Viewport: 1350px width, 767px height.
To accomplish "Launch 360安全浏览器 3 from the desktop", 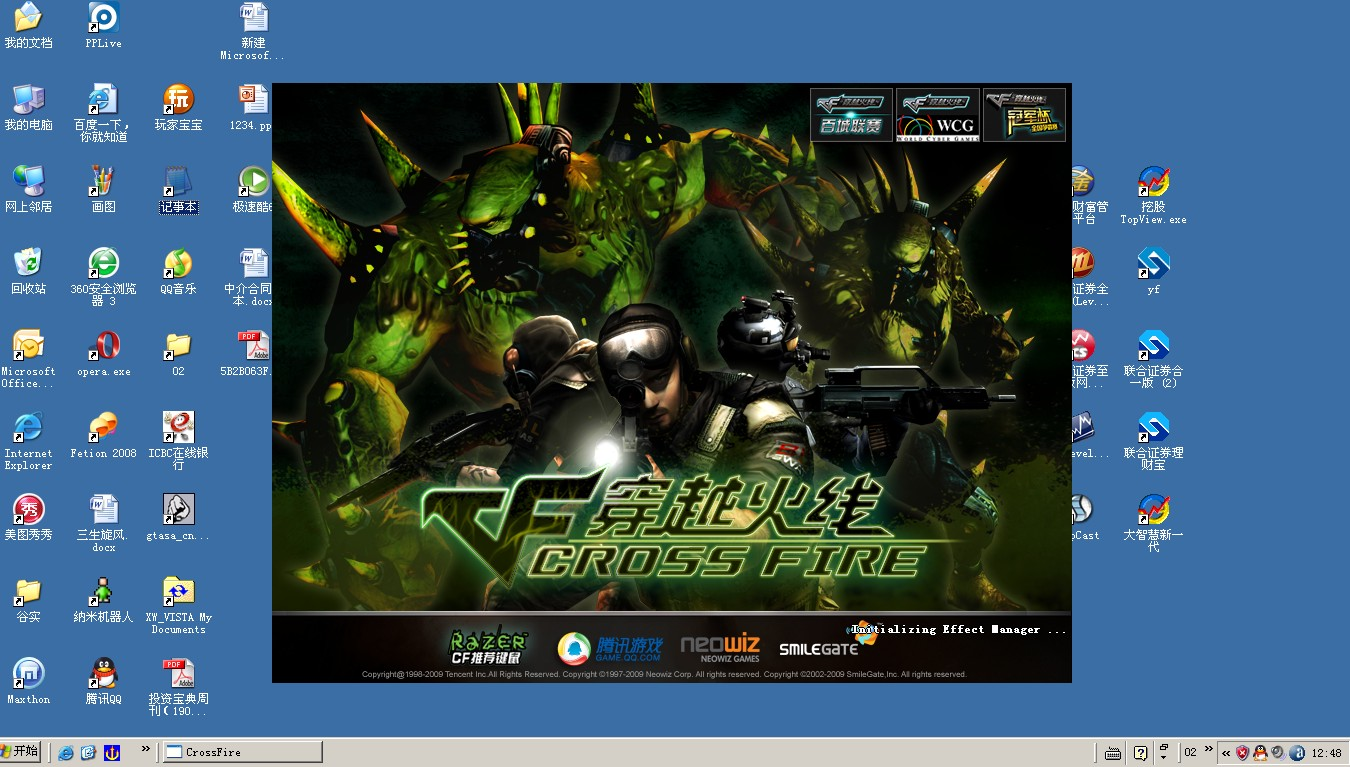I will click(x=103, y=277).
